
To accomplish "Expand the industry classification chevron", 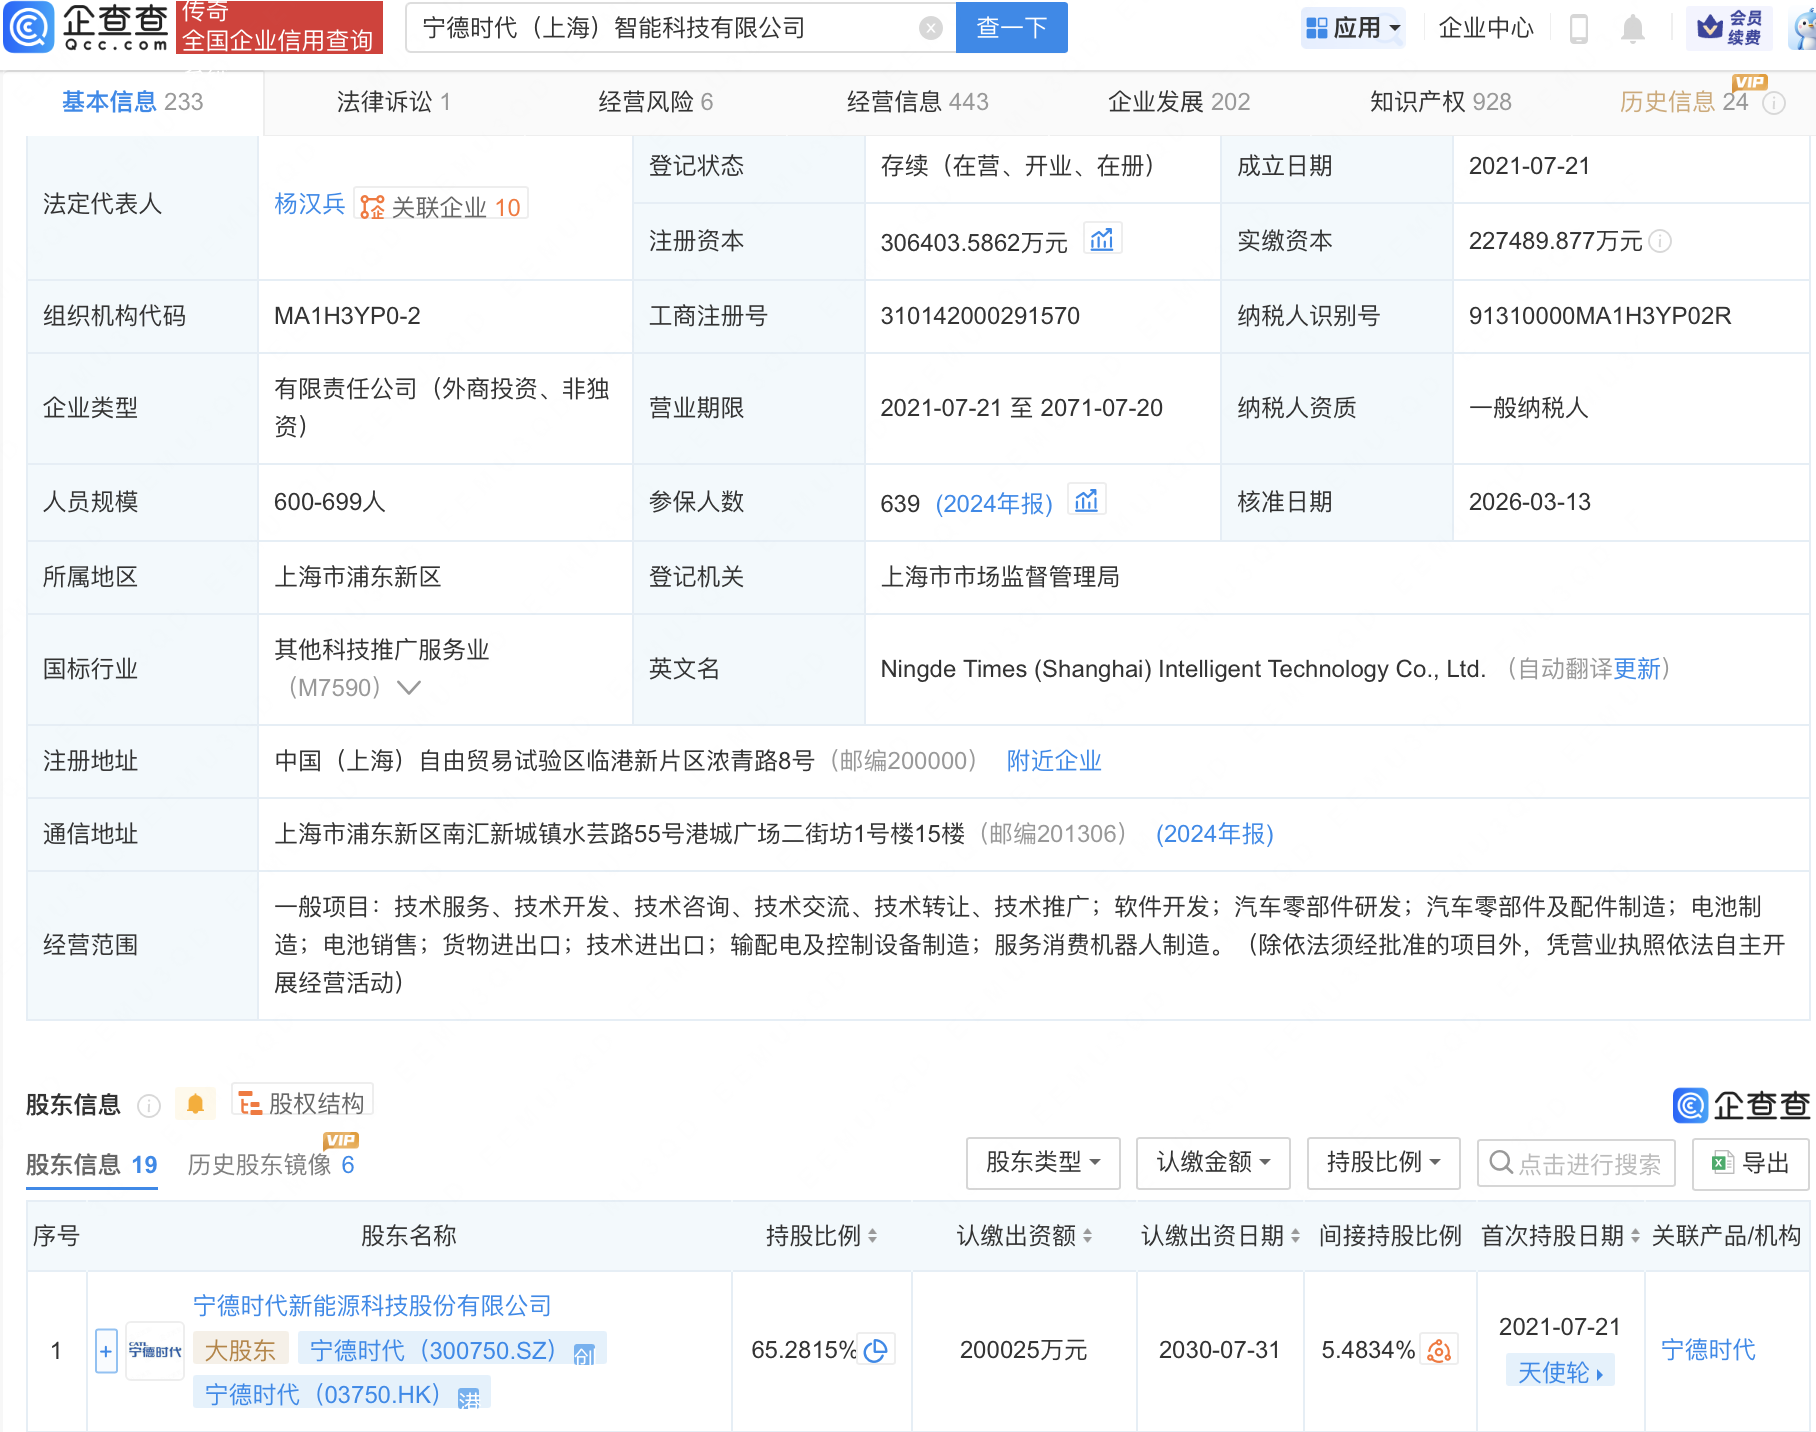I will click(409, 688).
